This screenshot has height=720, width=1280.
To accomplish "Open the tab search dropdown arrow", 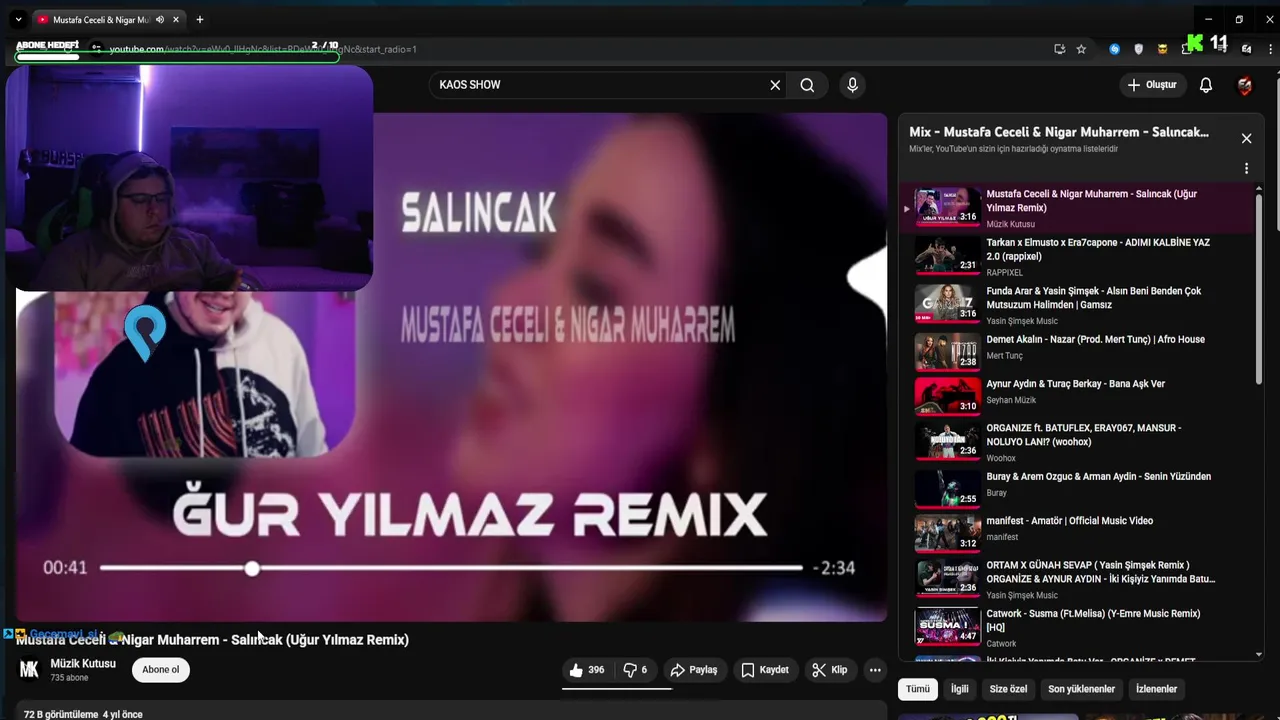I will coord(18,19).
